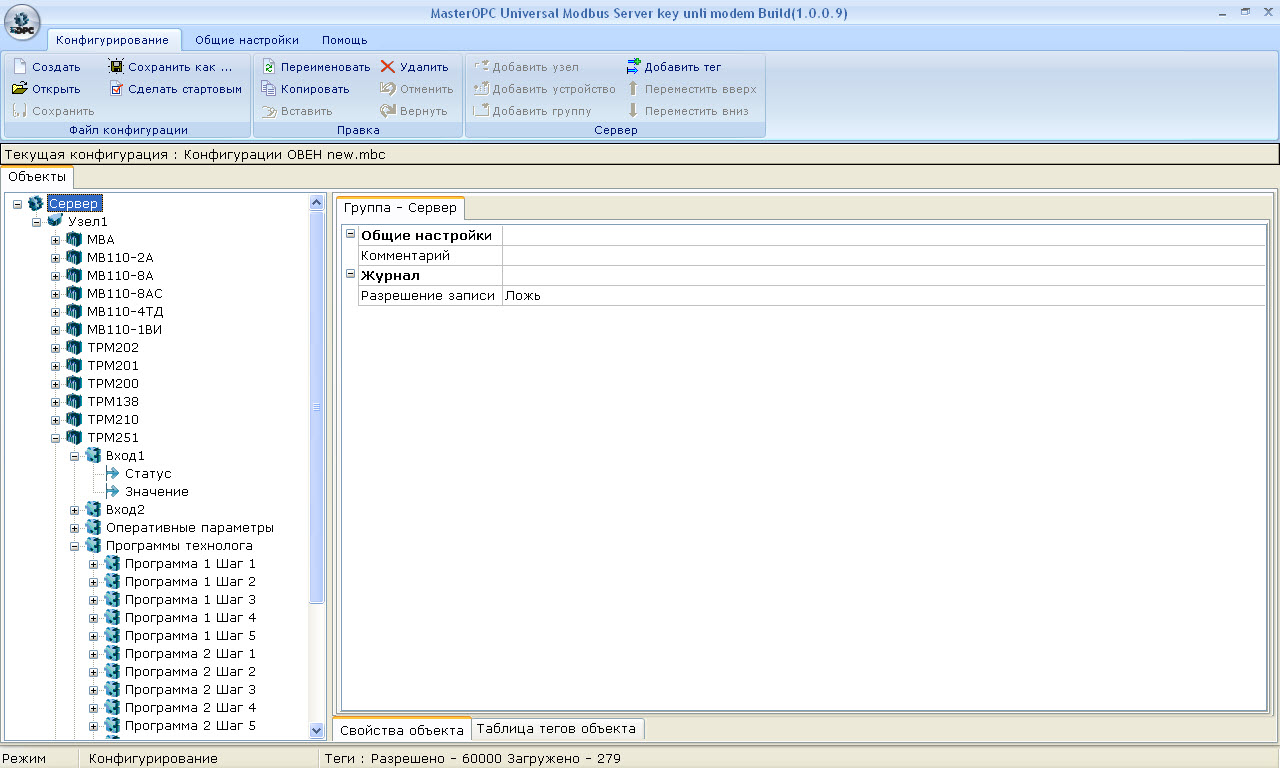Screen dimensions: 1280x768
Task: Open the Помощь ribbon tab
Action: [344, 40]
